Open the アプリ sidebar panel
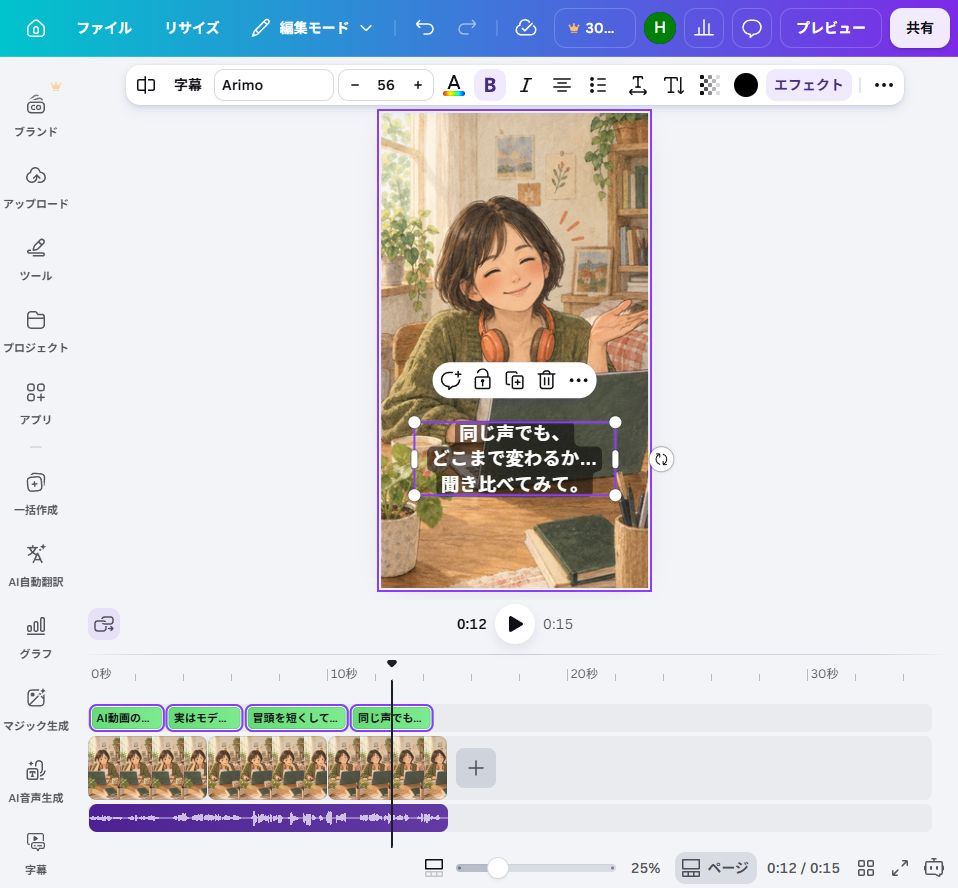 click(35, 403)
